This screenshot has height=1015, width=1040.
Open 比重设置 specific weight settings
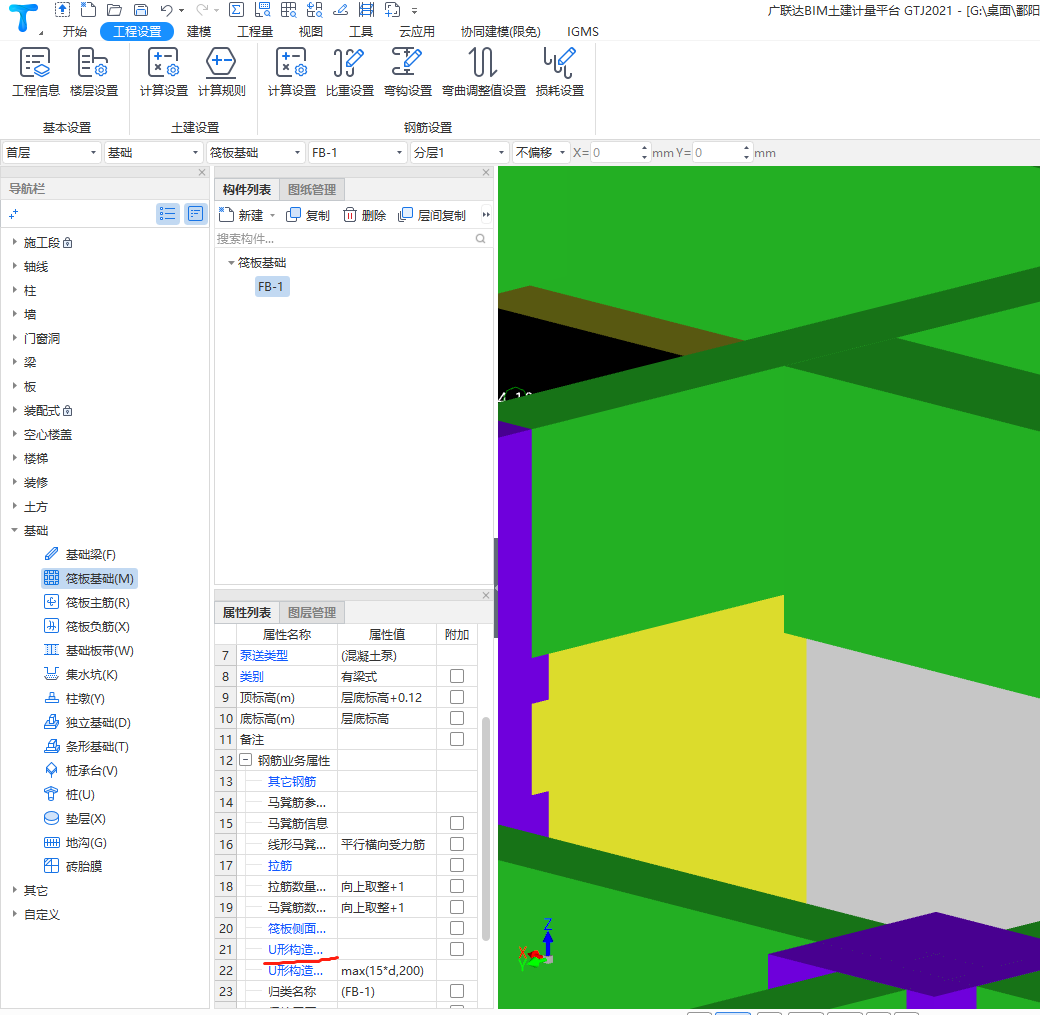click(x=350, y=72)
